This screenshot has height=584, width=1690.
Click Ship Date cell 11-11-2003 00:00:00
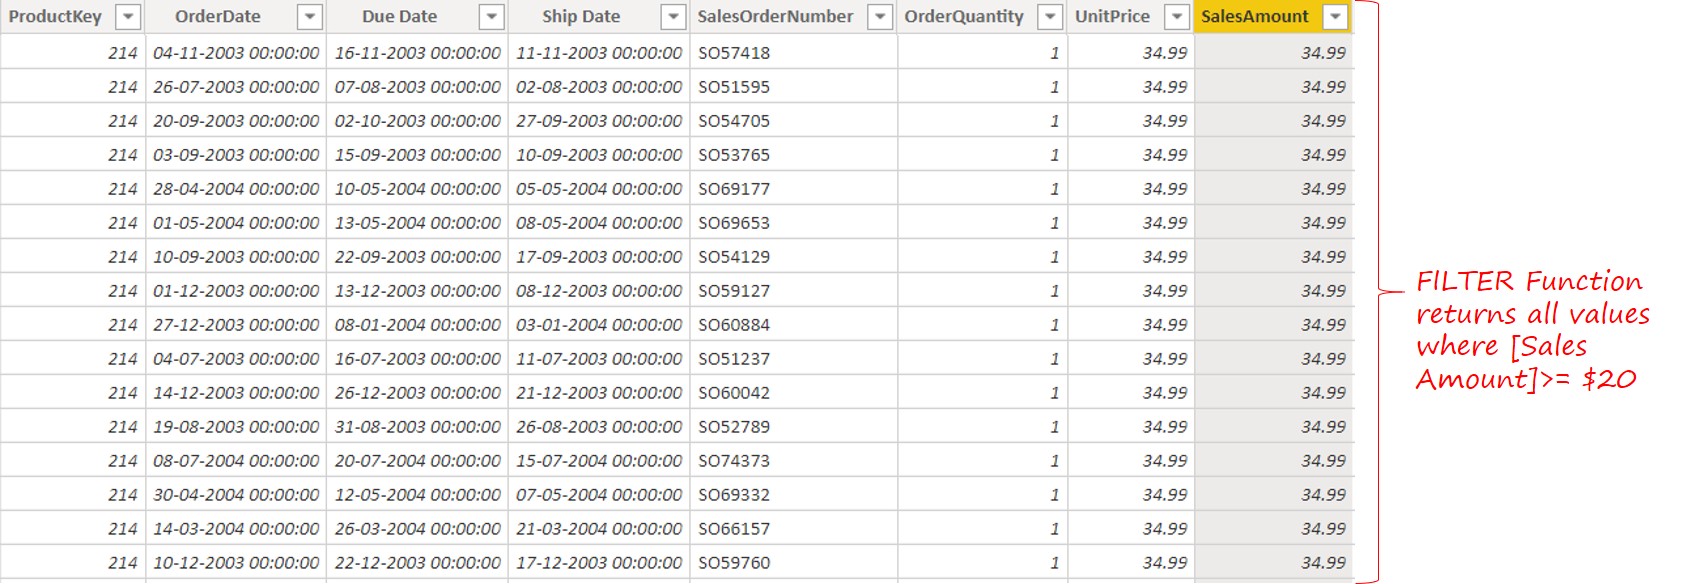coord(599,53)
